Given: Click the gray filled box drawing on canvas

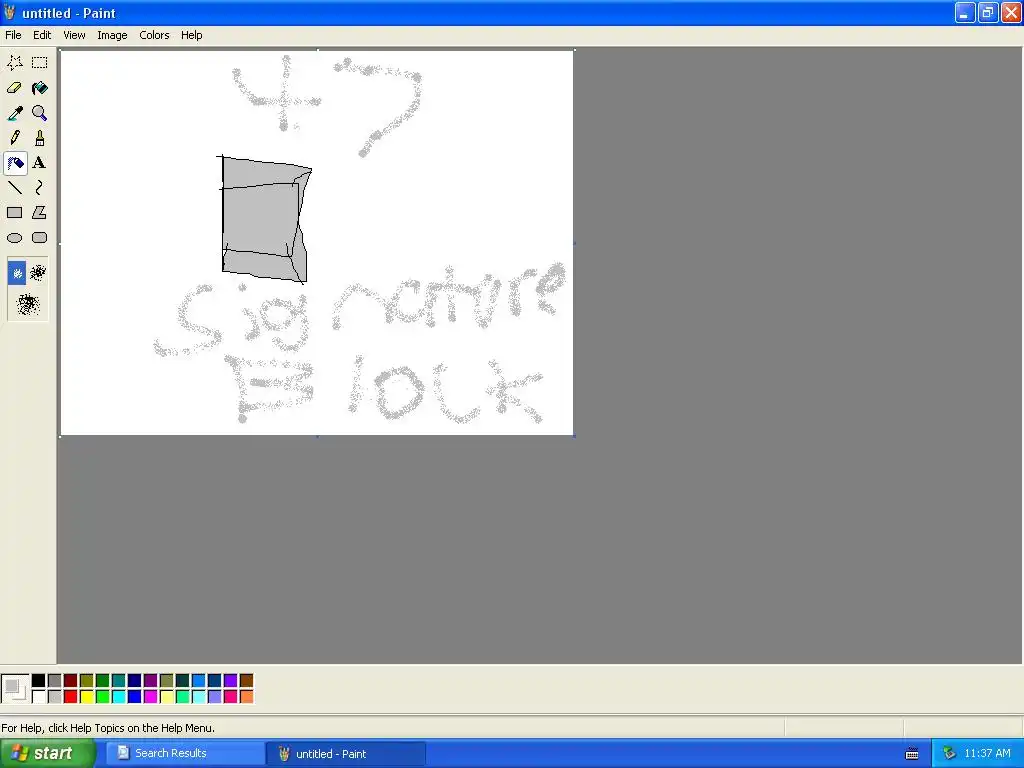Looking at the screenshot, I should [x=264, y=219].
